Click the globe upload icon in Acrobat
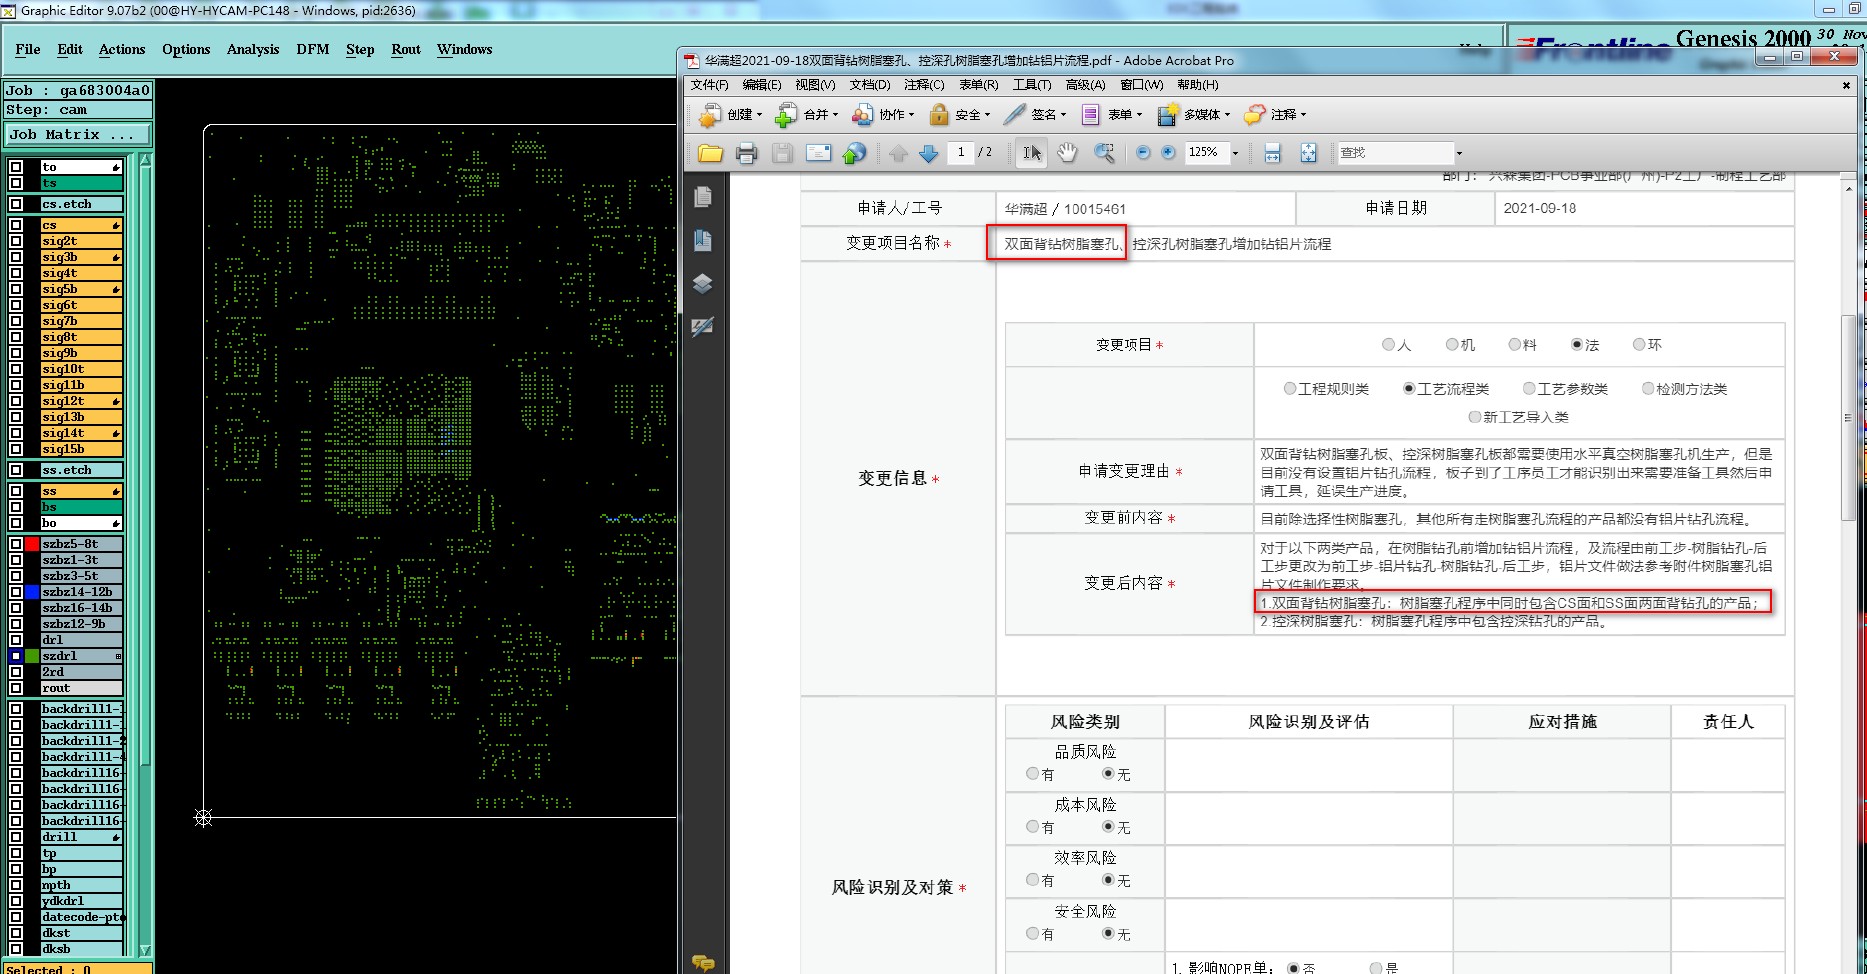The image size is (1867, 974). (854, 153)
